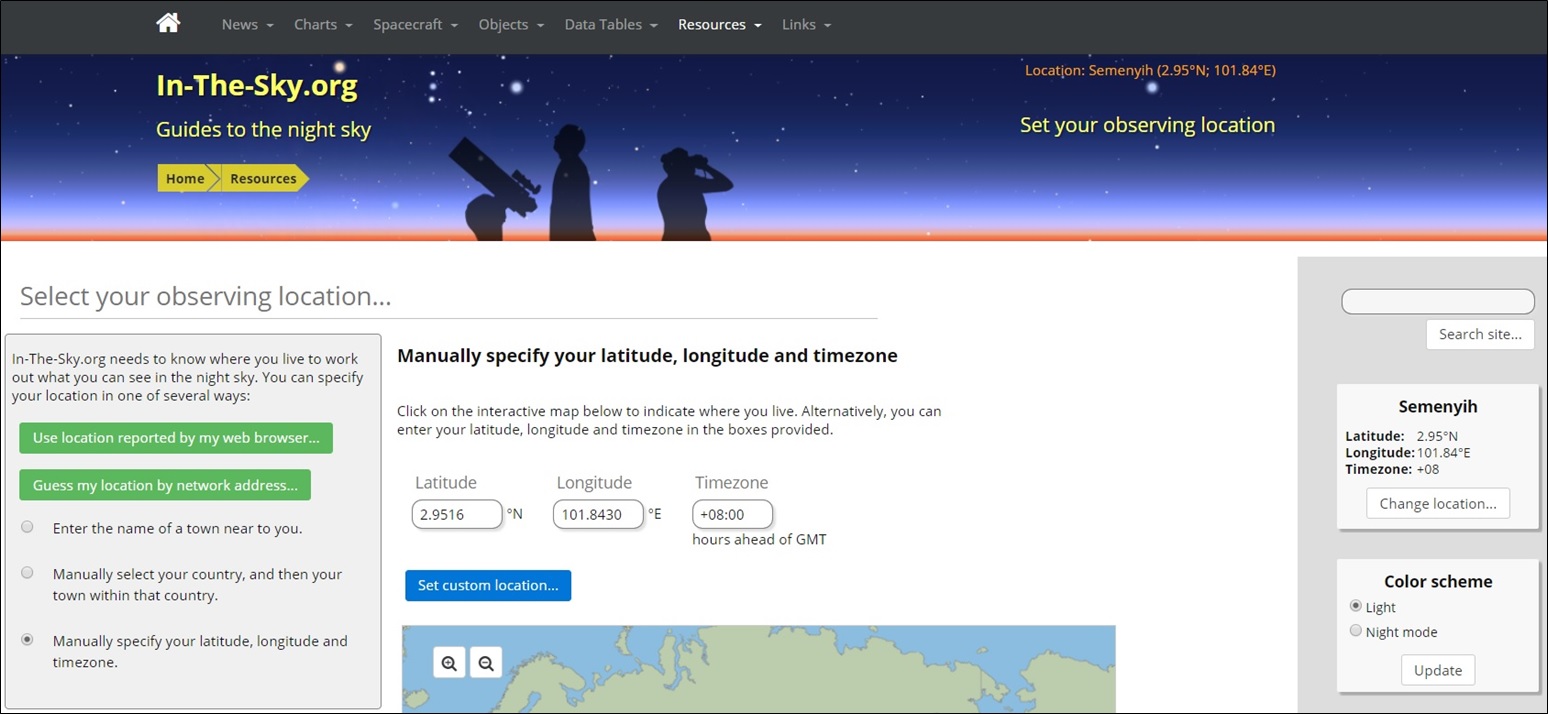1548x714 pixels.
Task: Zoom in on the interactive map
Action: click(x=449, y=662)
